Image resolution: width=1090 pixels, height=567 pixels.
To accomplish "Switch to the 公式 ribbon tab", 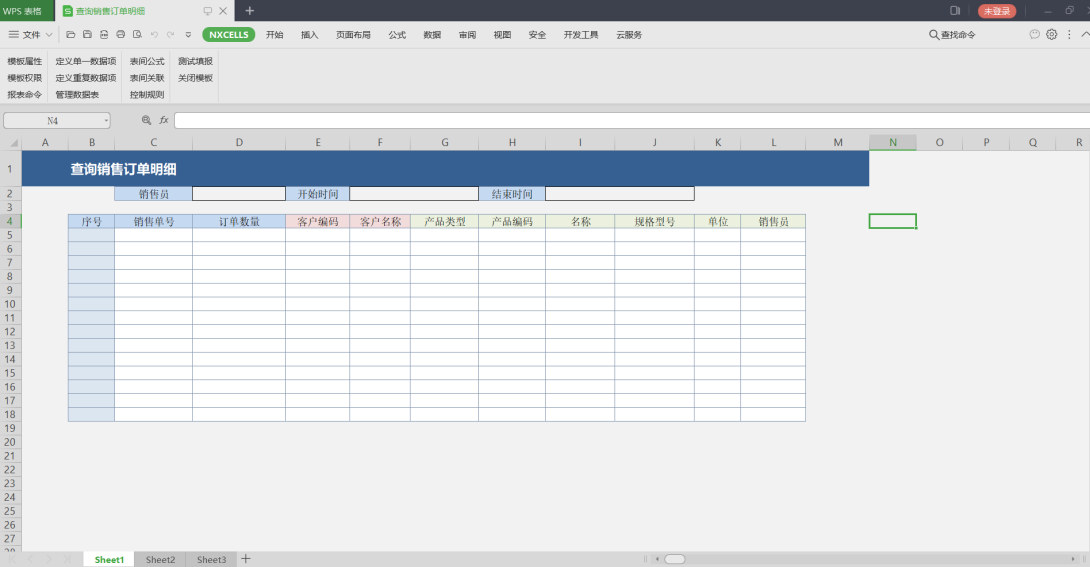I will coord(397,35).
